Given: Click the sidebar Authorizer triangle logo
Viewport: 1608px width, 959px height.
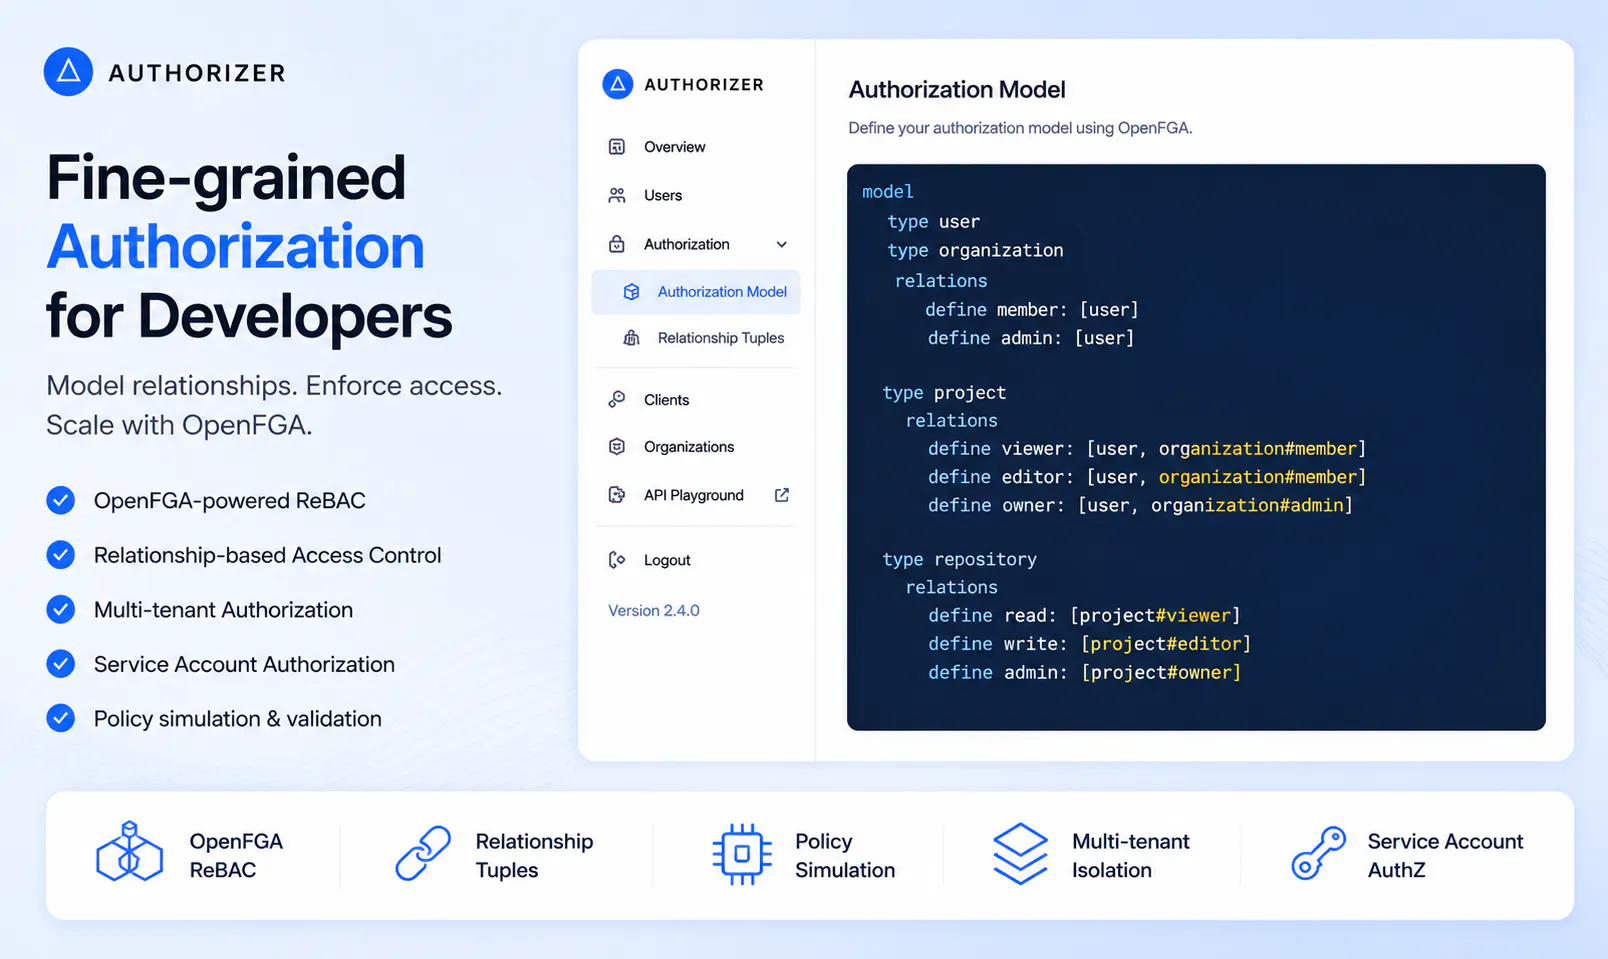Looking at the screenshot, I should click(618, 84).
